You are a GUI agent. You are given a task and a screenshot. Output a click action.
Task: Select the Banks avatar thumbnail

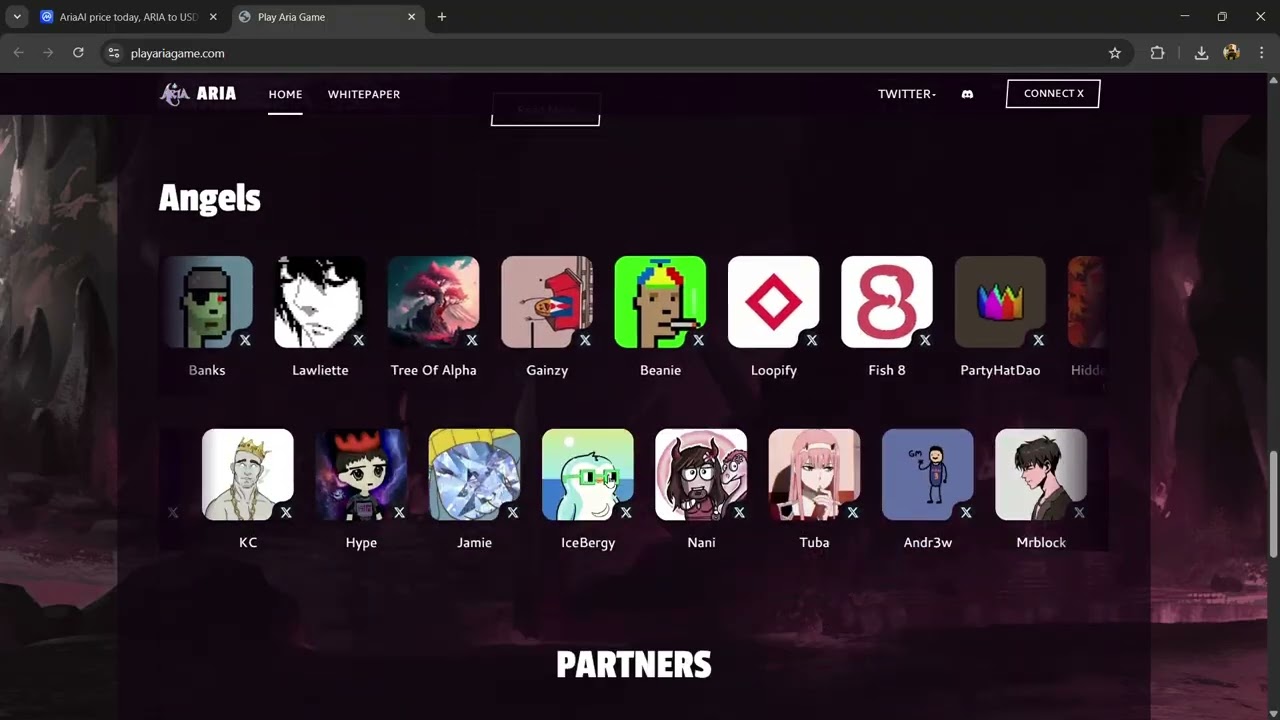(207, 302)
